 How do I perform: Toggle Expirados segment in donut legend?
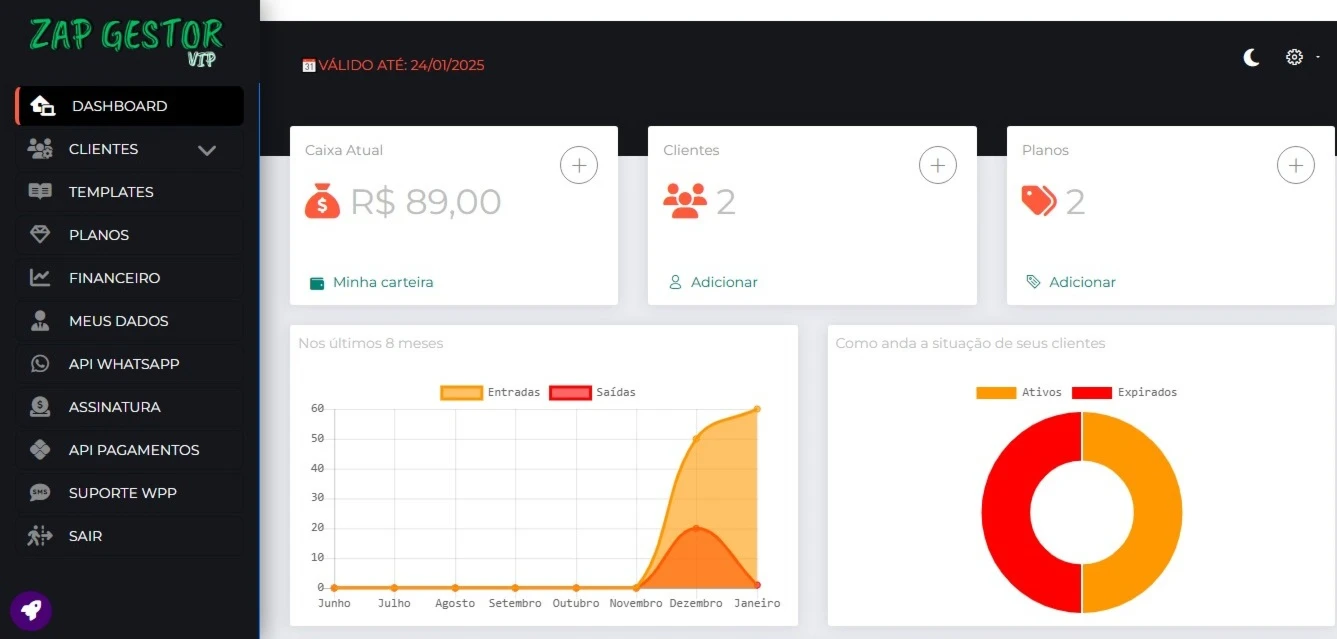point(1124,392)
